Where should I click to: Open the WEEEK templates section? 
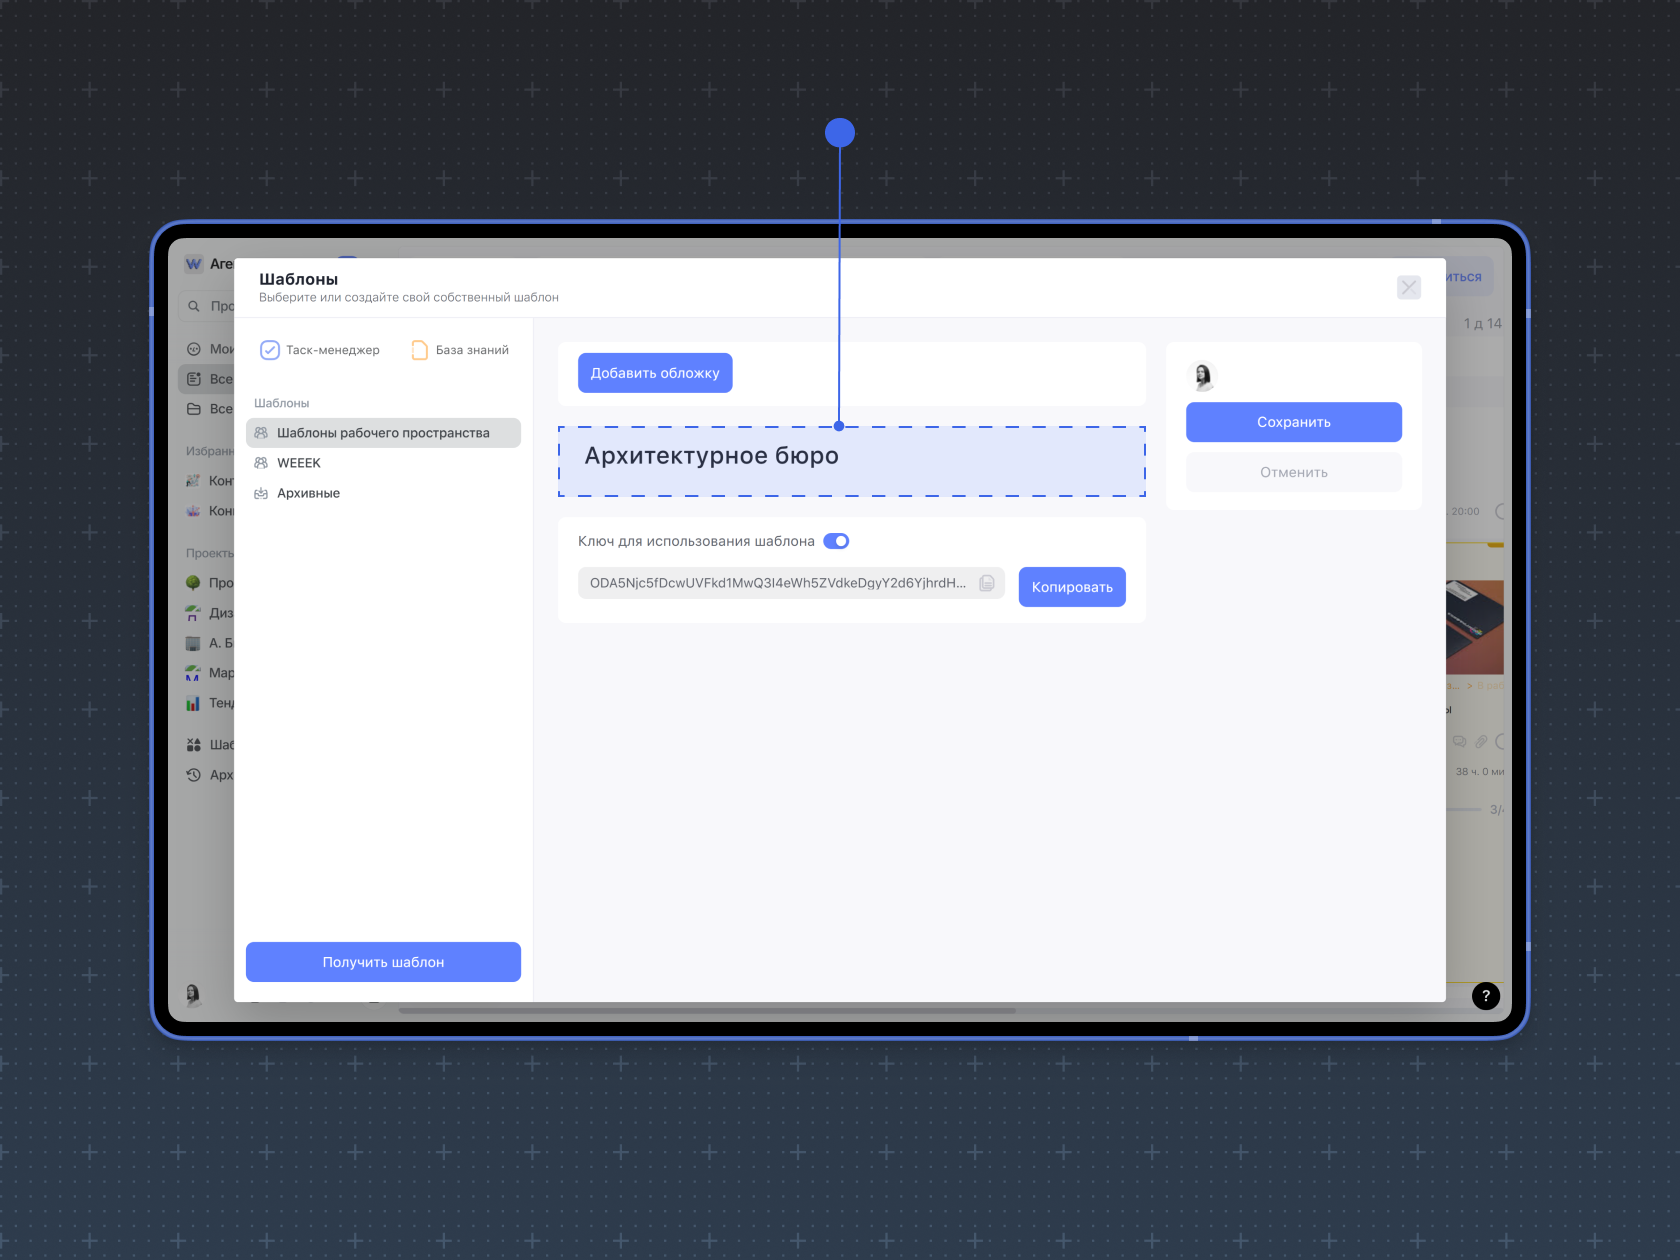(299, 463)
